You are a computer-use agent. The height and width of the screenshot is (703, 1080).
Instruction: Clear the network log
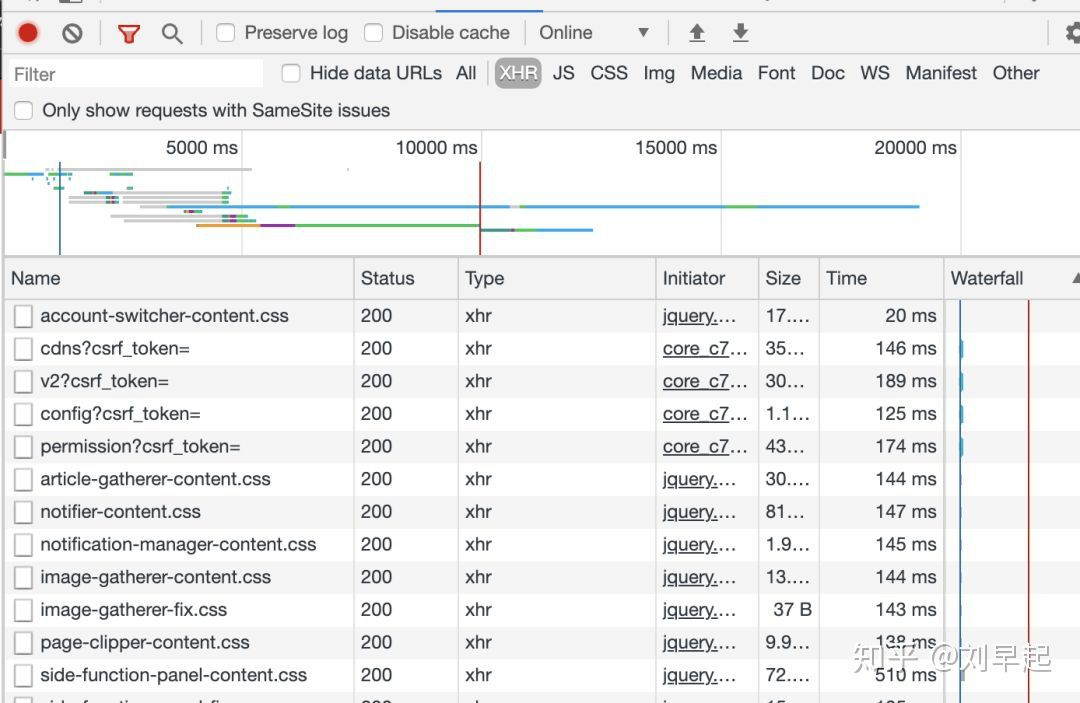(x=72, y=33)
